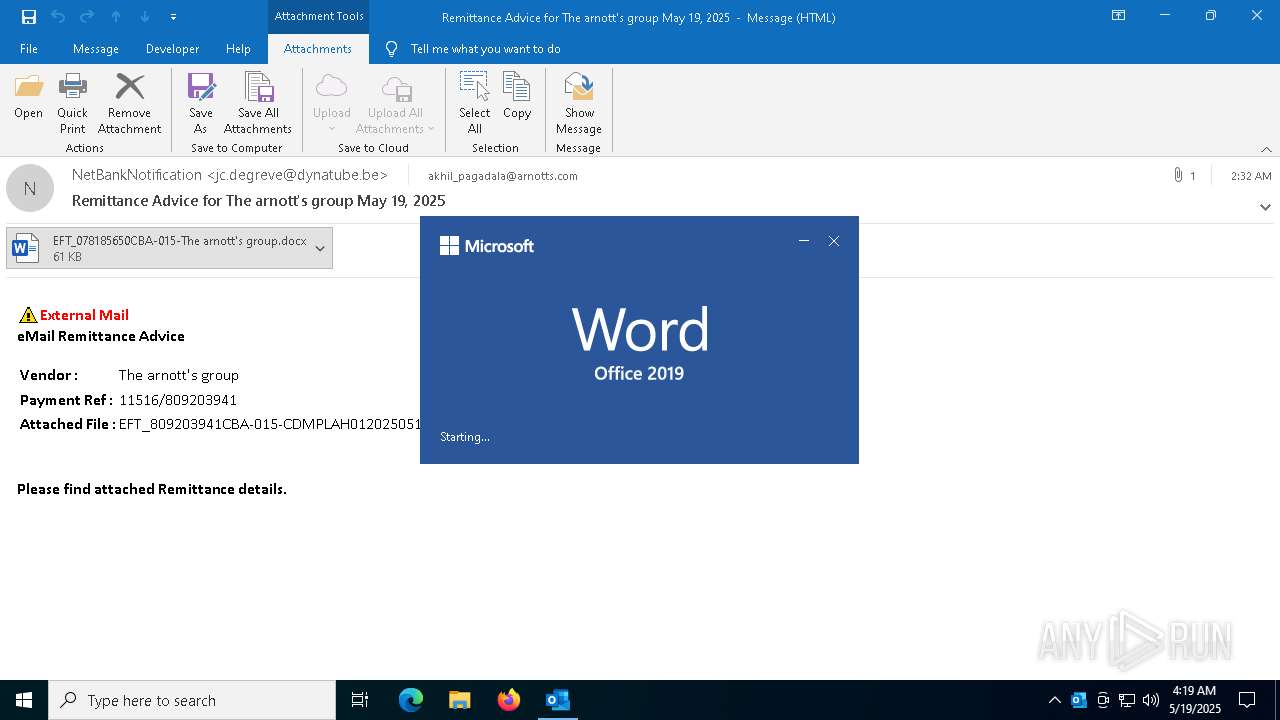Click recipient akhil_pagadala@arnotts.com
The width and height of the screenshot is (1280, 720).
(x=503, y=176)
